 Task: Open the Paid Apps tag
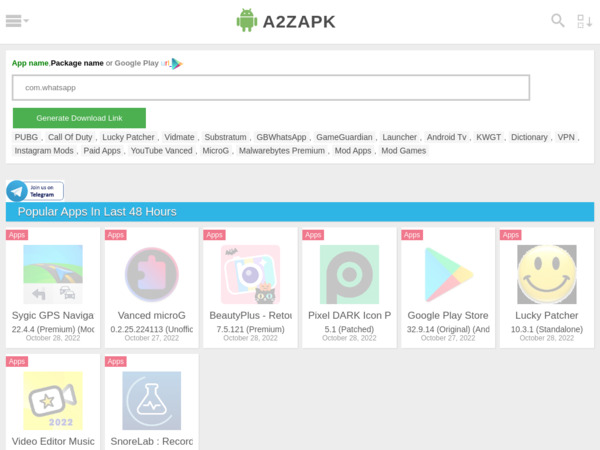(102, 151)
